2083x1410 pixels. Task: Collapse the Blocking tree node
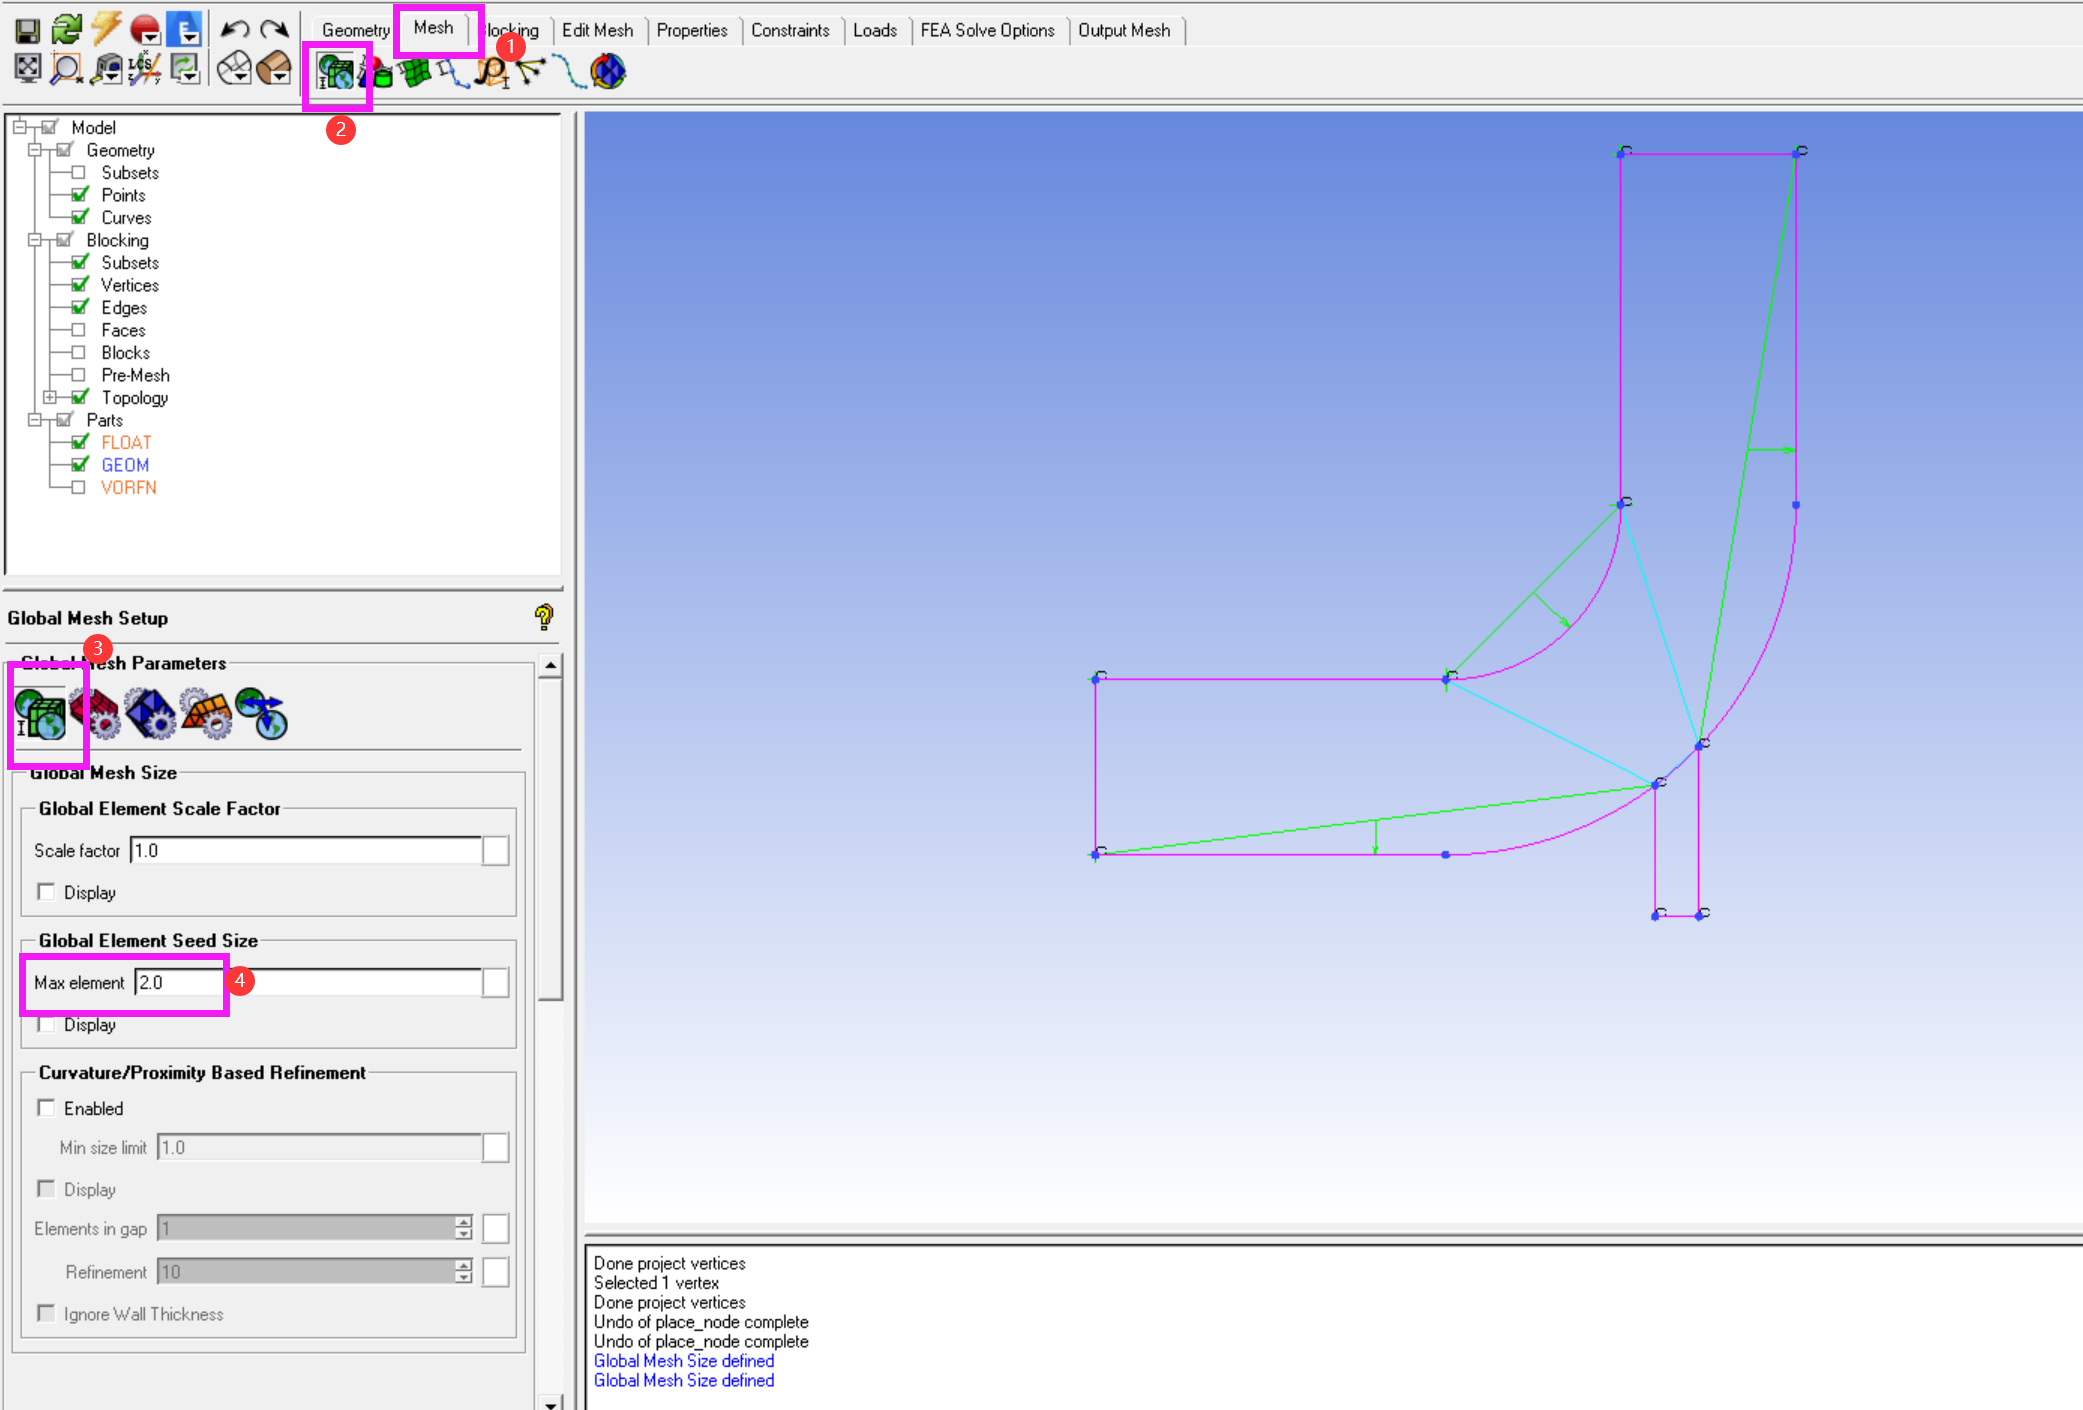click(34, 240)
